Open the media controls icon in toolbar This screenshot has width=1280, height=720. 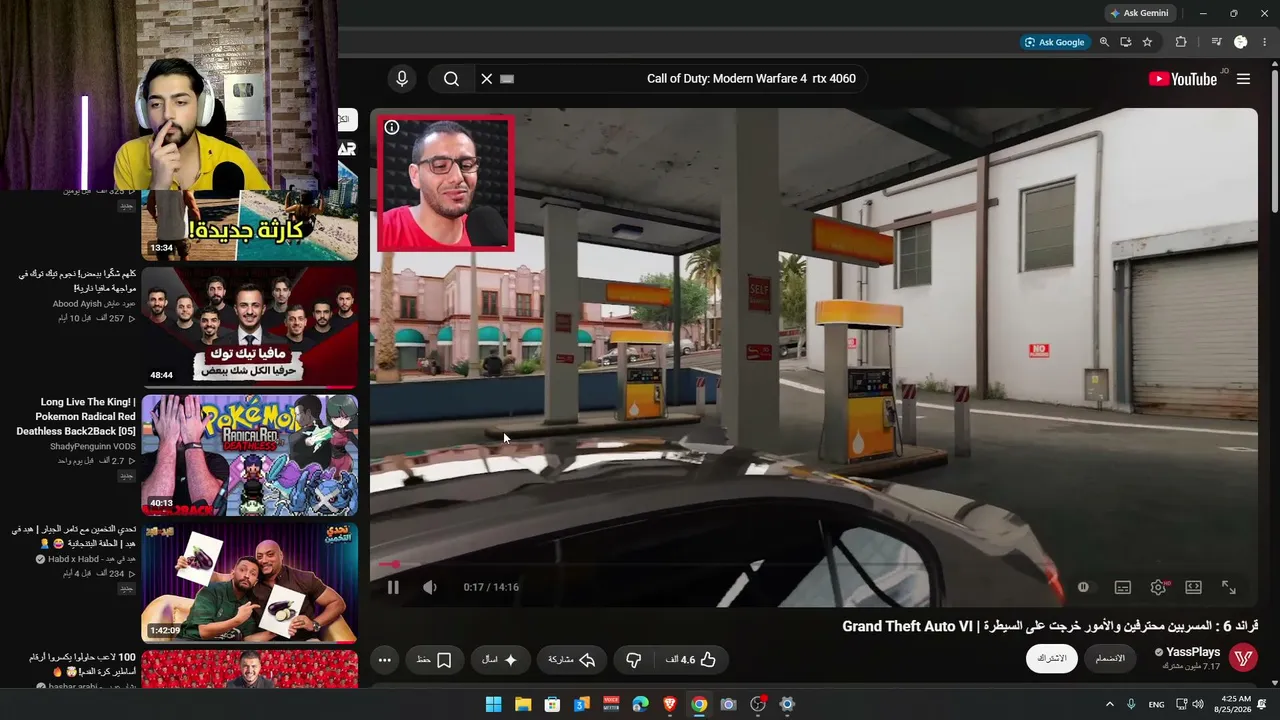click(1216, 42)
